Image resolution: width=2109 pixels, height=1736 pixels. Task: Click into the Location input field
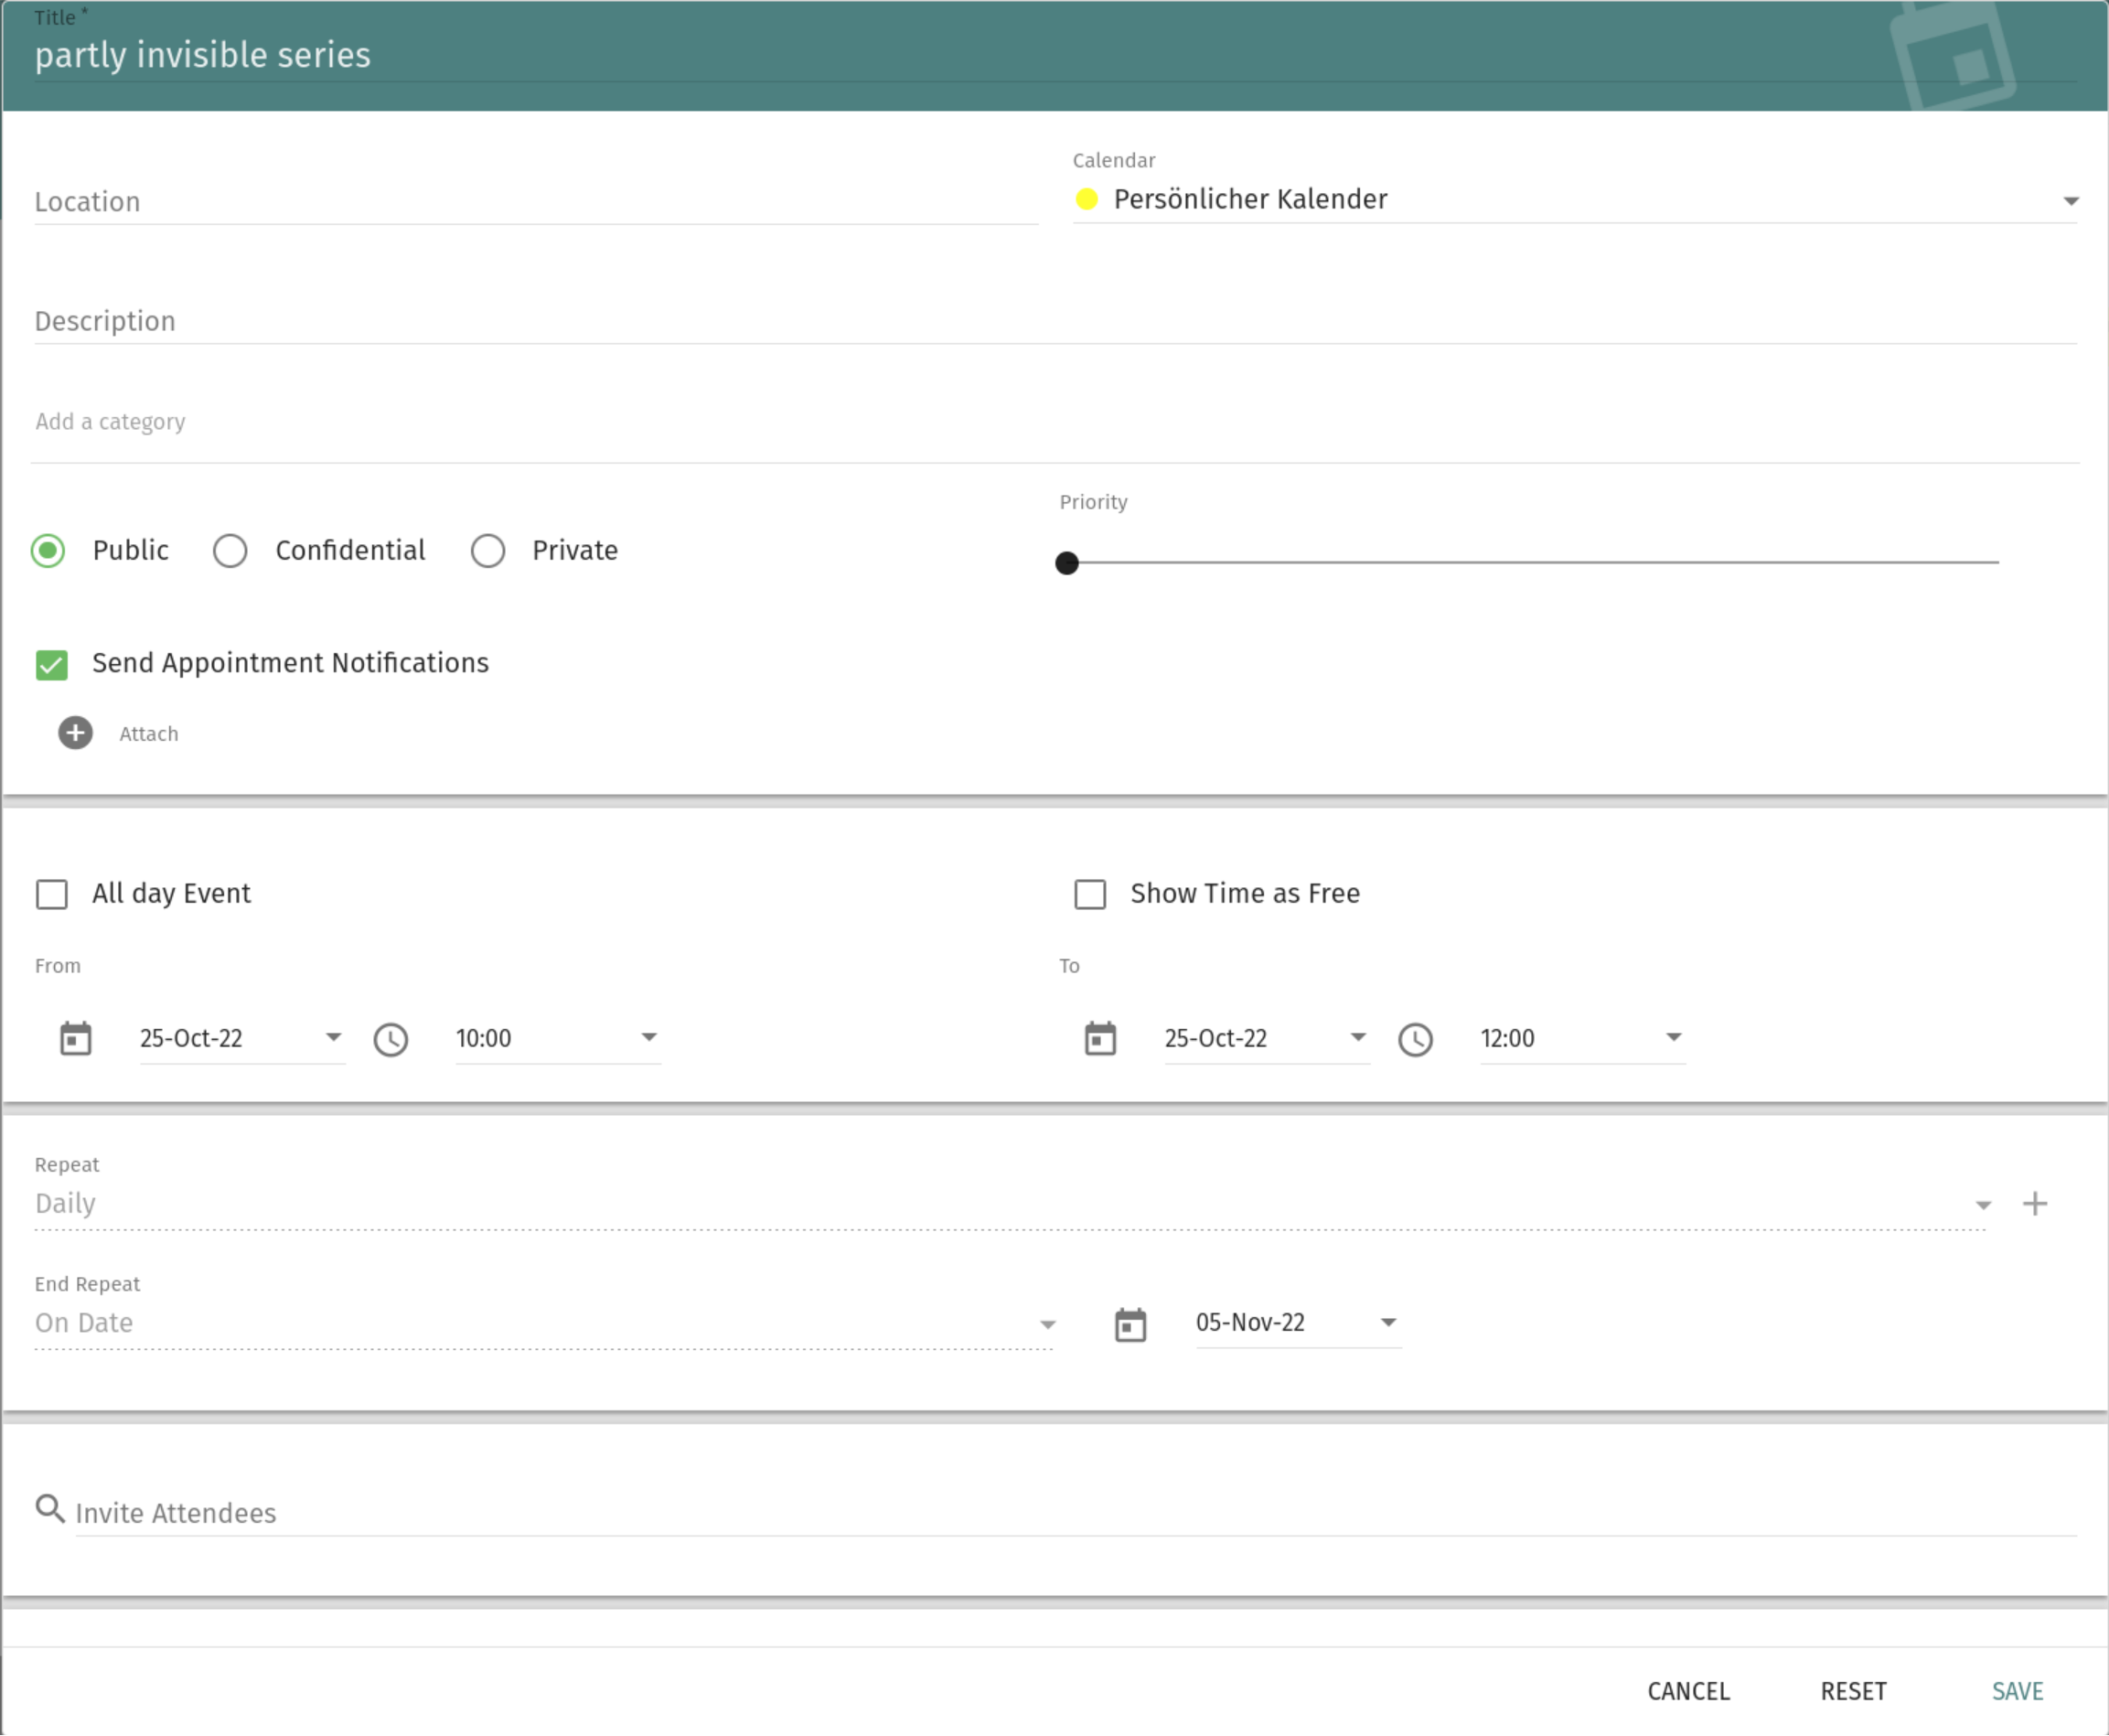coord(535,202)
